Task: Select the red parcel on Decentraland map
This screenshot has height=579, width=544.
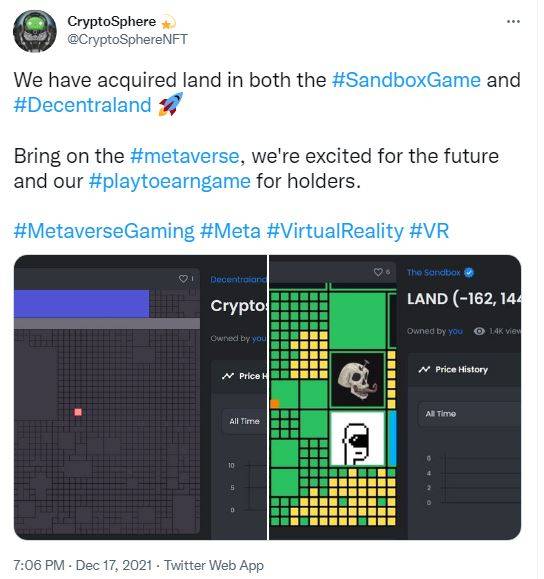Action: click(x=78, y=412)
